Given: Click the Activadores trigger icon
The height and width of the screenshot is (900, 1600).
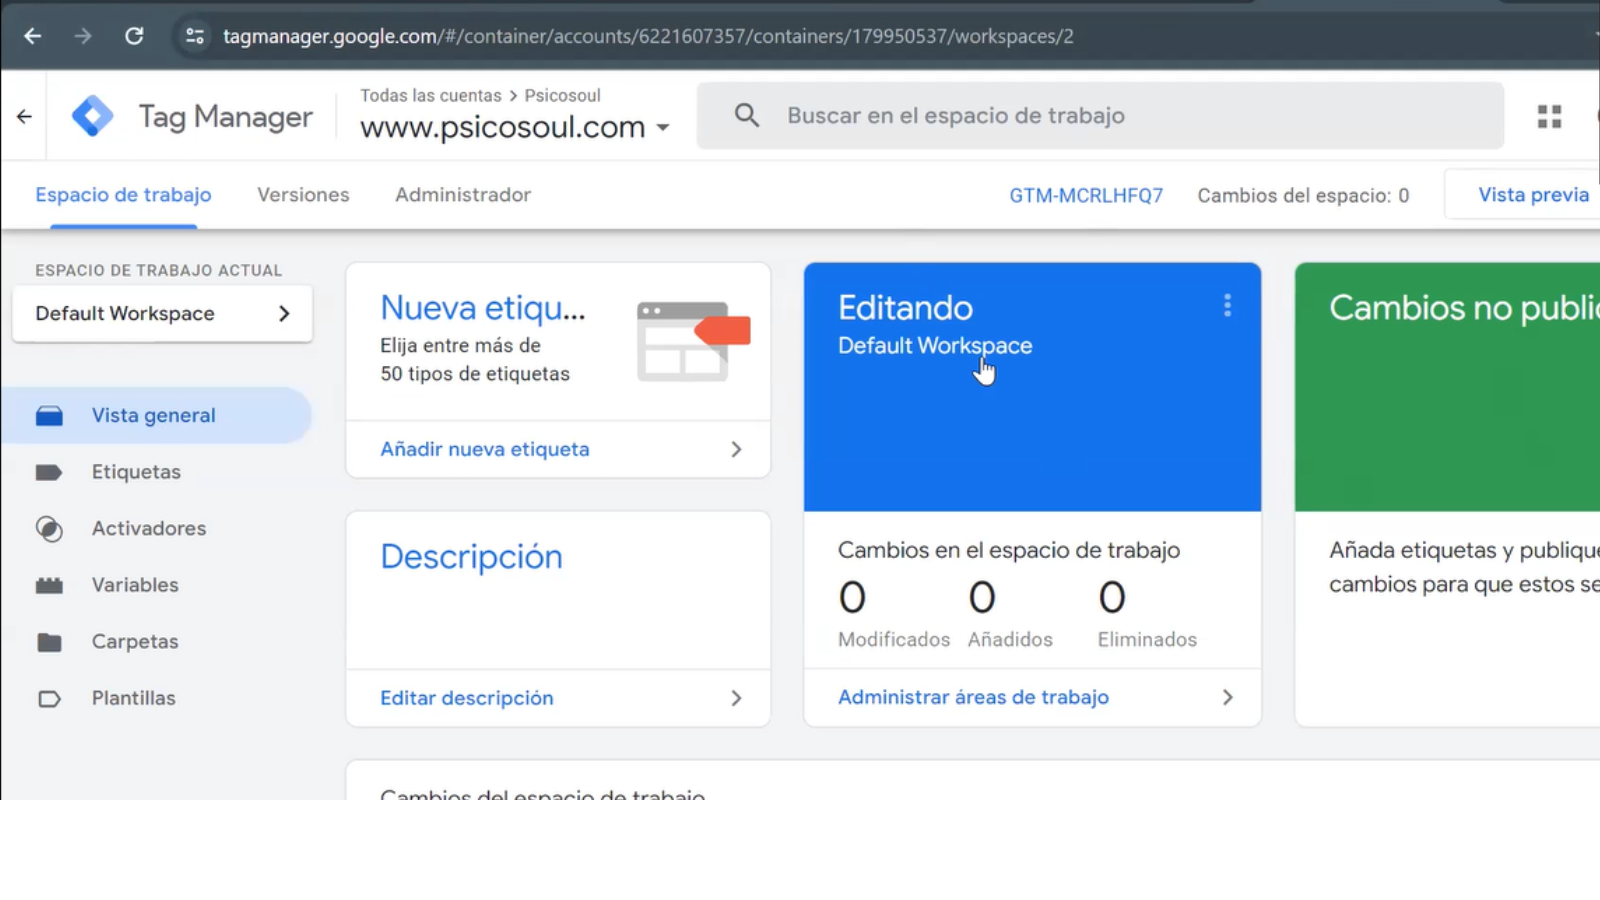Looking at the screenshot, I should point(49,528).
